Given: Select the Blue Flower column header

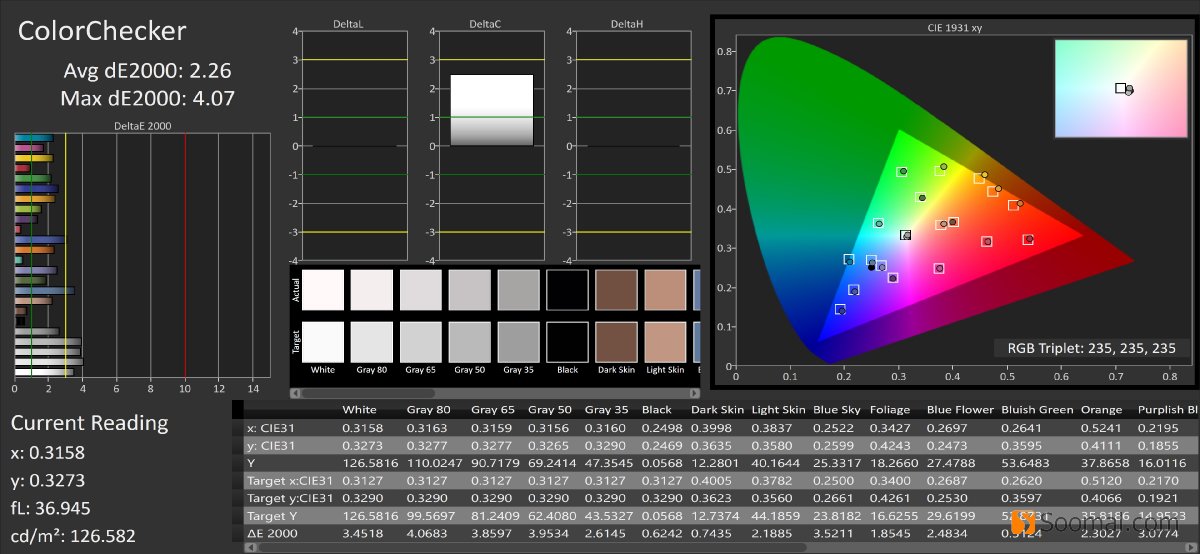Looking at the screenshot, I should [960, 410].
